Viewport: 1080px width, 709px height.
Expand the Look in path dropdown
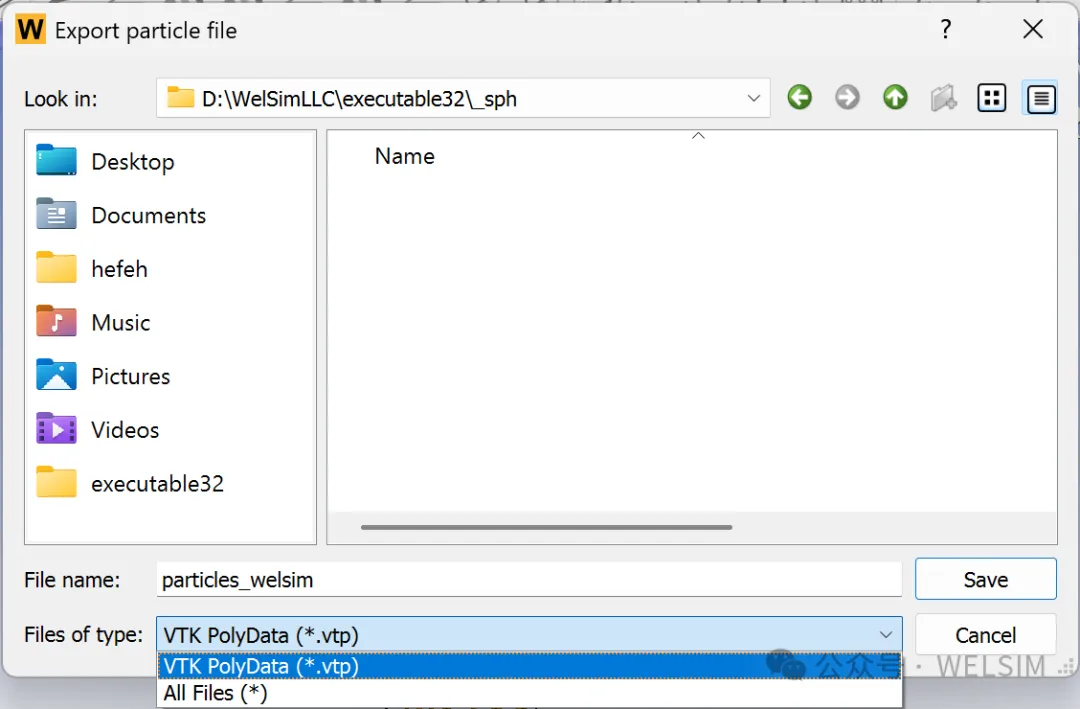pos(754,99)
